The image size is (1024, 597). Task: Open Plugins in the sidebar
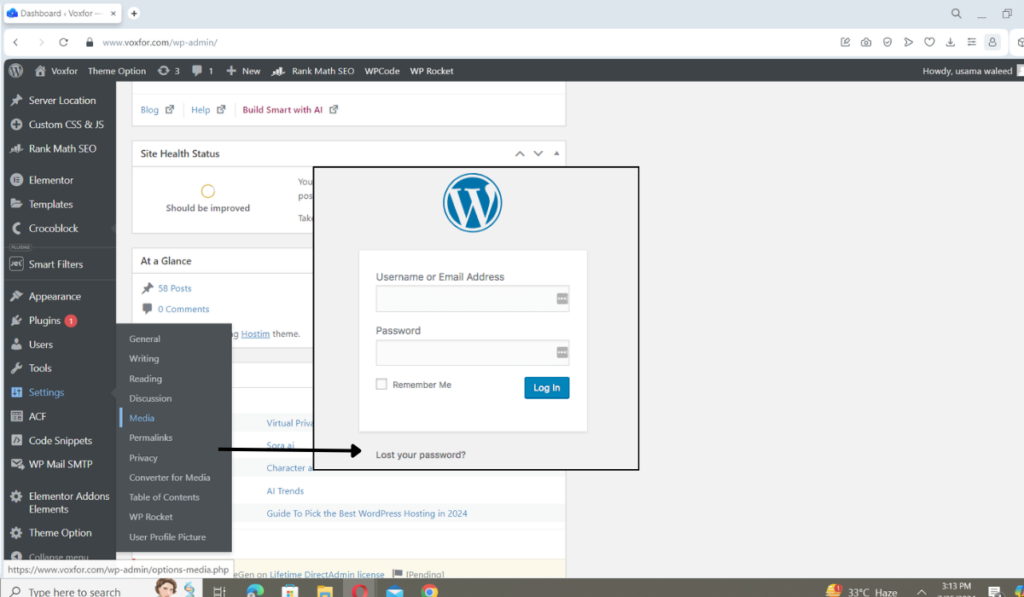pos(45,321)
